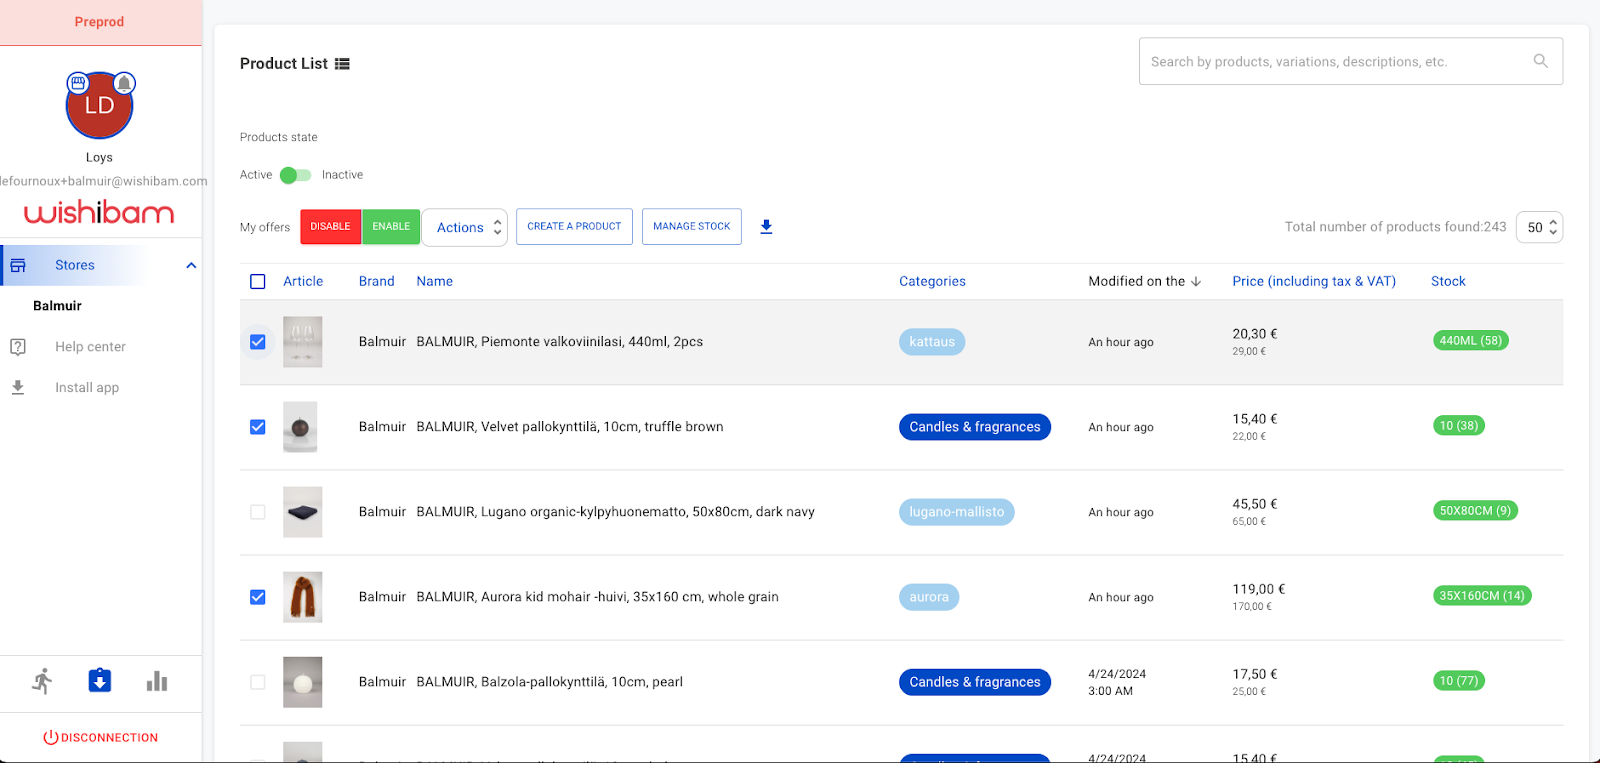Sort by Categories column header

click(932, 282)
